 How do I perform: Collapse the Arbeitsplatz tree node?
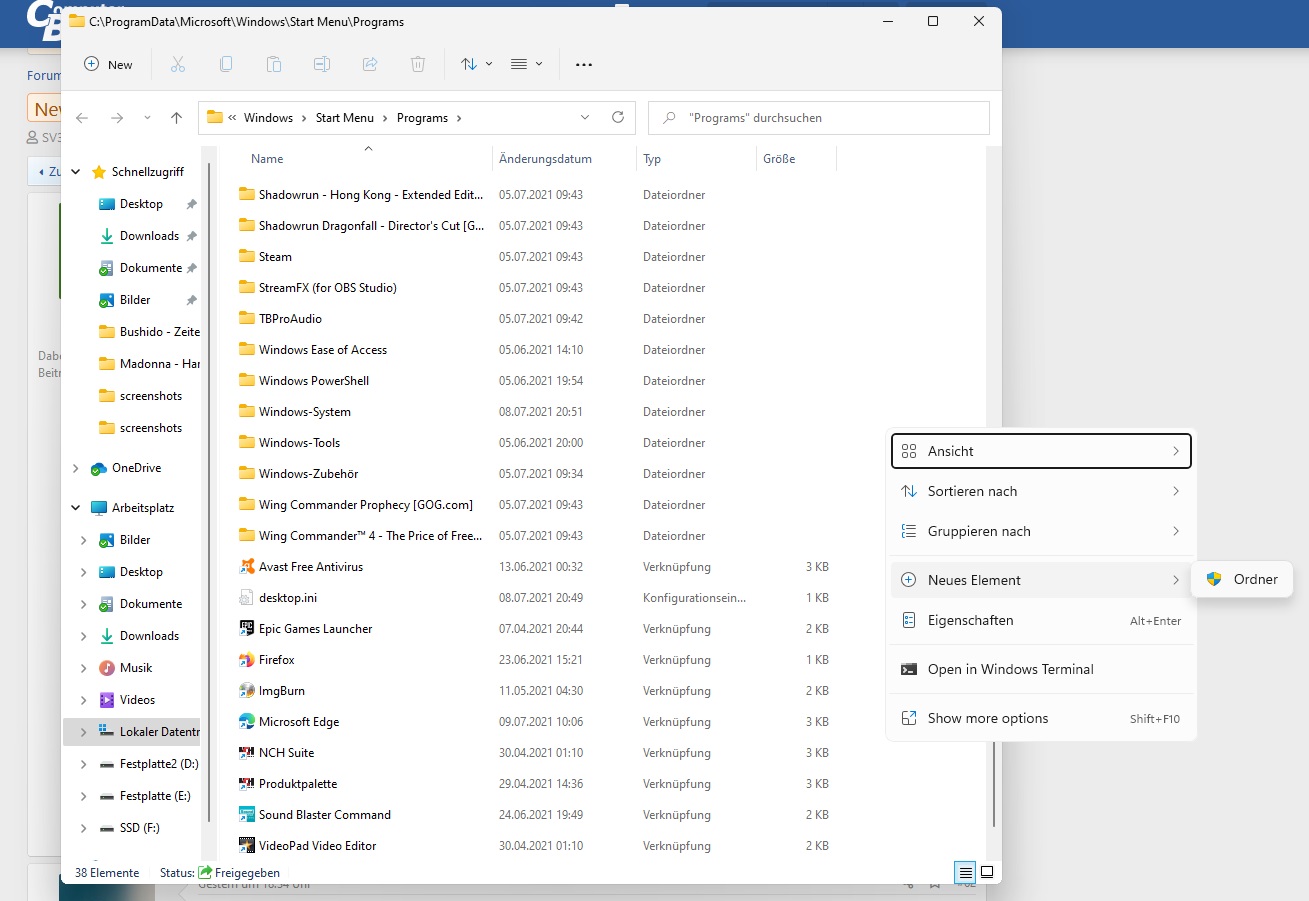pyautogui.click(x=76, y=508)
